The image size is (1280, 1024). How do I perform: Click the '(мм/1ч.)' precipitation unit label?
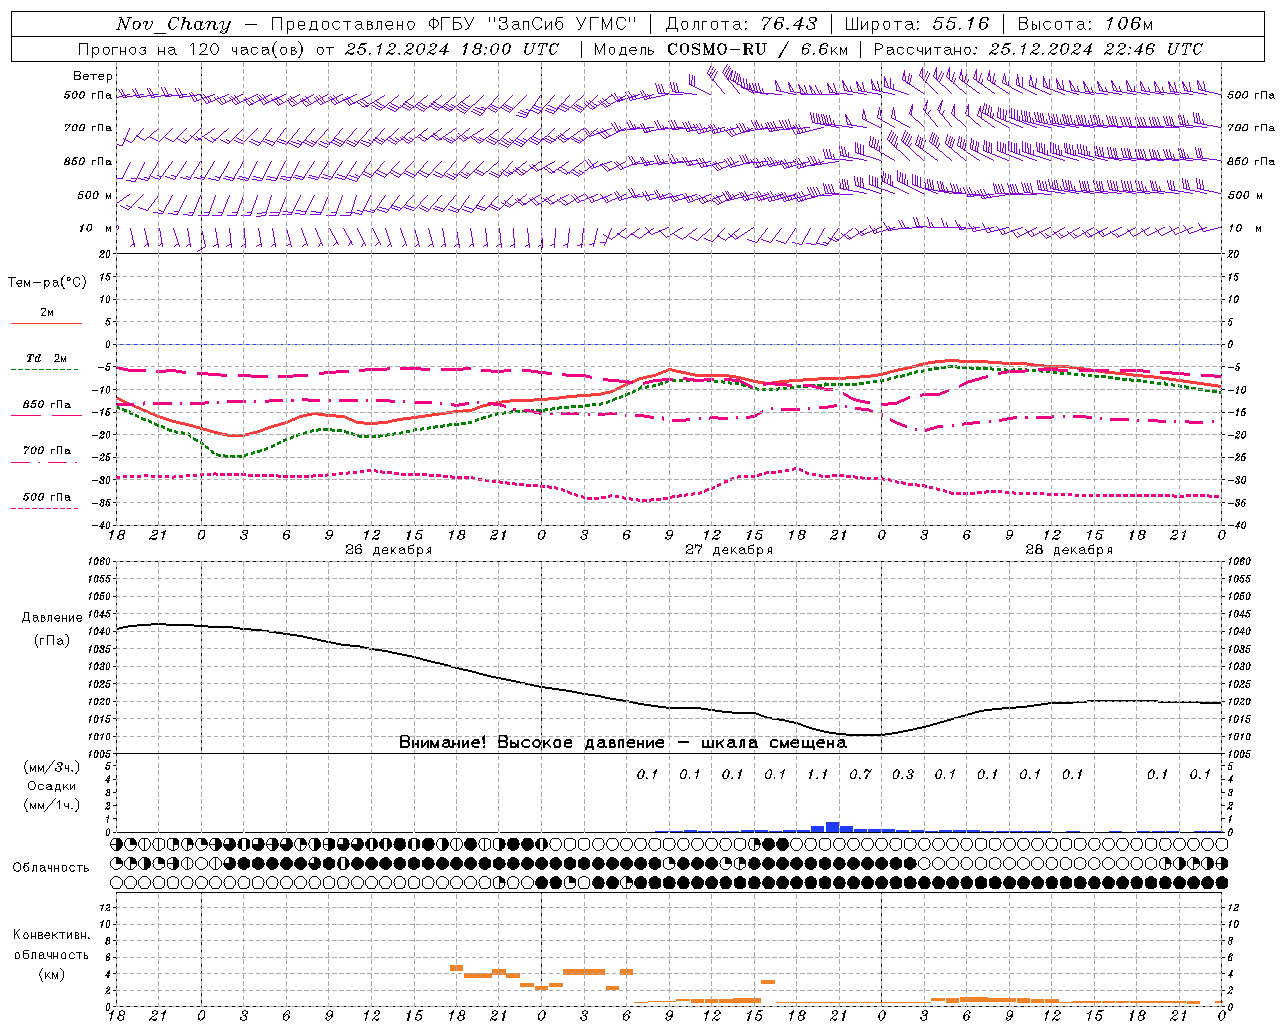pos(52,805)
